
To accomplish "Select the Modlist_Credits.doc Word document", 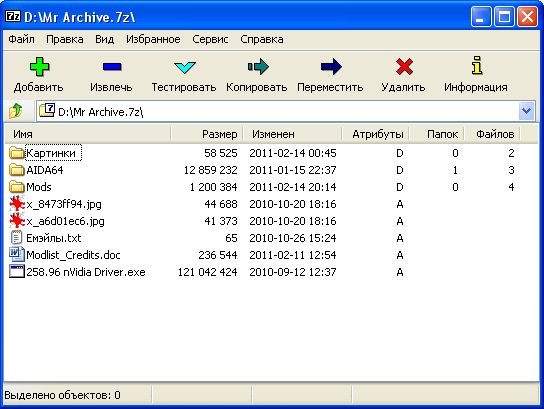I will [x=65, y=255].
